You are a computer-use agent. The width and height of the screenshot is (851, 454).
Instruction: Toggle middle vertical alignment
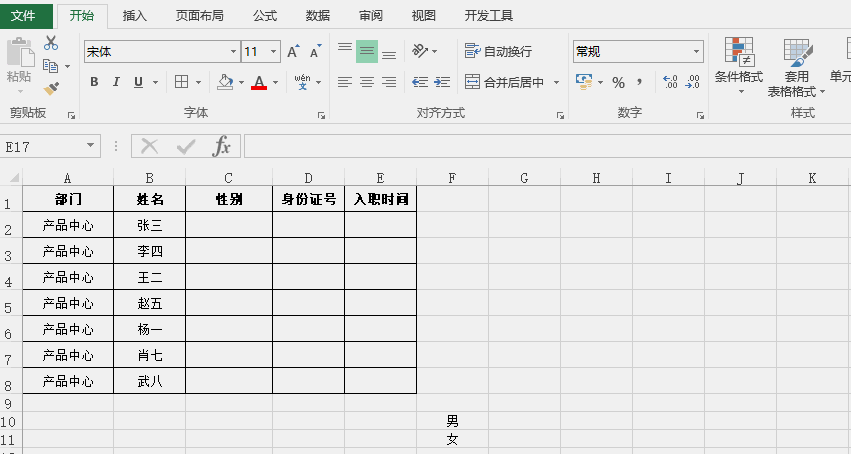(x=367, y=52)
